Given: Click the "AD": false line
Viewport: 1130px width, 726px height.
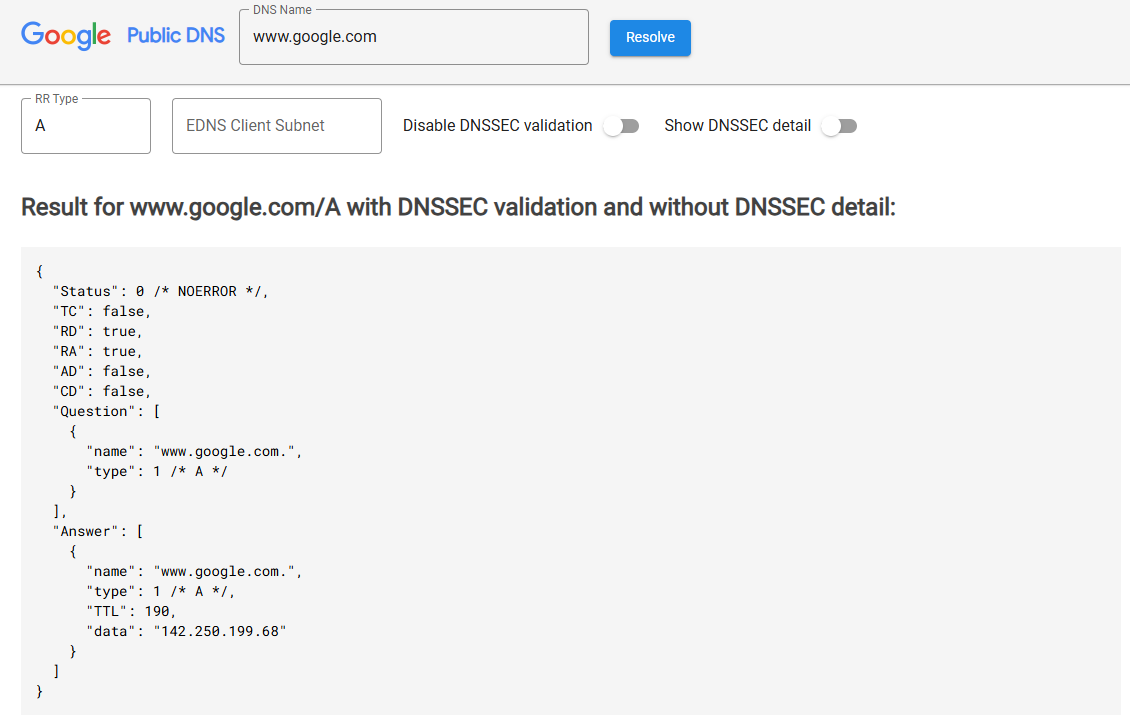Looking at the screenshot, I should click(x=102, y=371).
